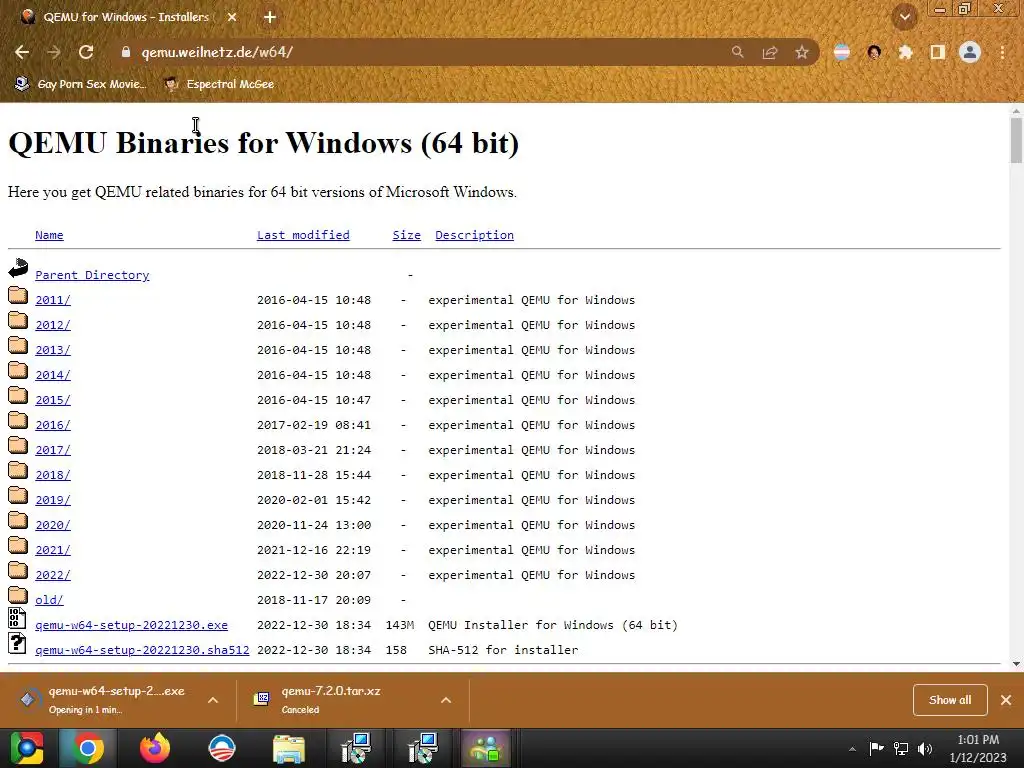This screenshot has height=768, width=1024.
Task: Open Chrome's three-dot menu
Action: point(1002,52)
